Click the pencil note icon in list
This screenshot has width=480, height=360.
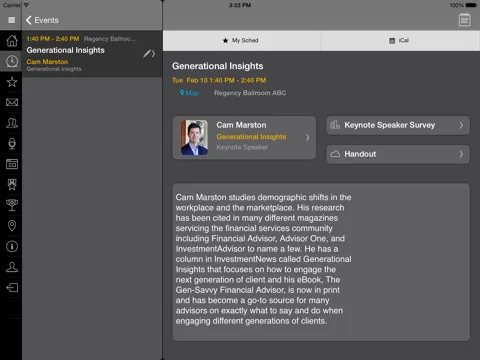pyautogui.click(x=147, y=54)
